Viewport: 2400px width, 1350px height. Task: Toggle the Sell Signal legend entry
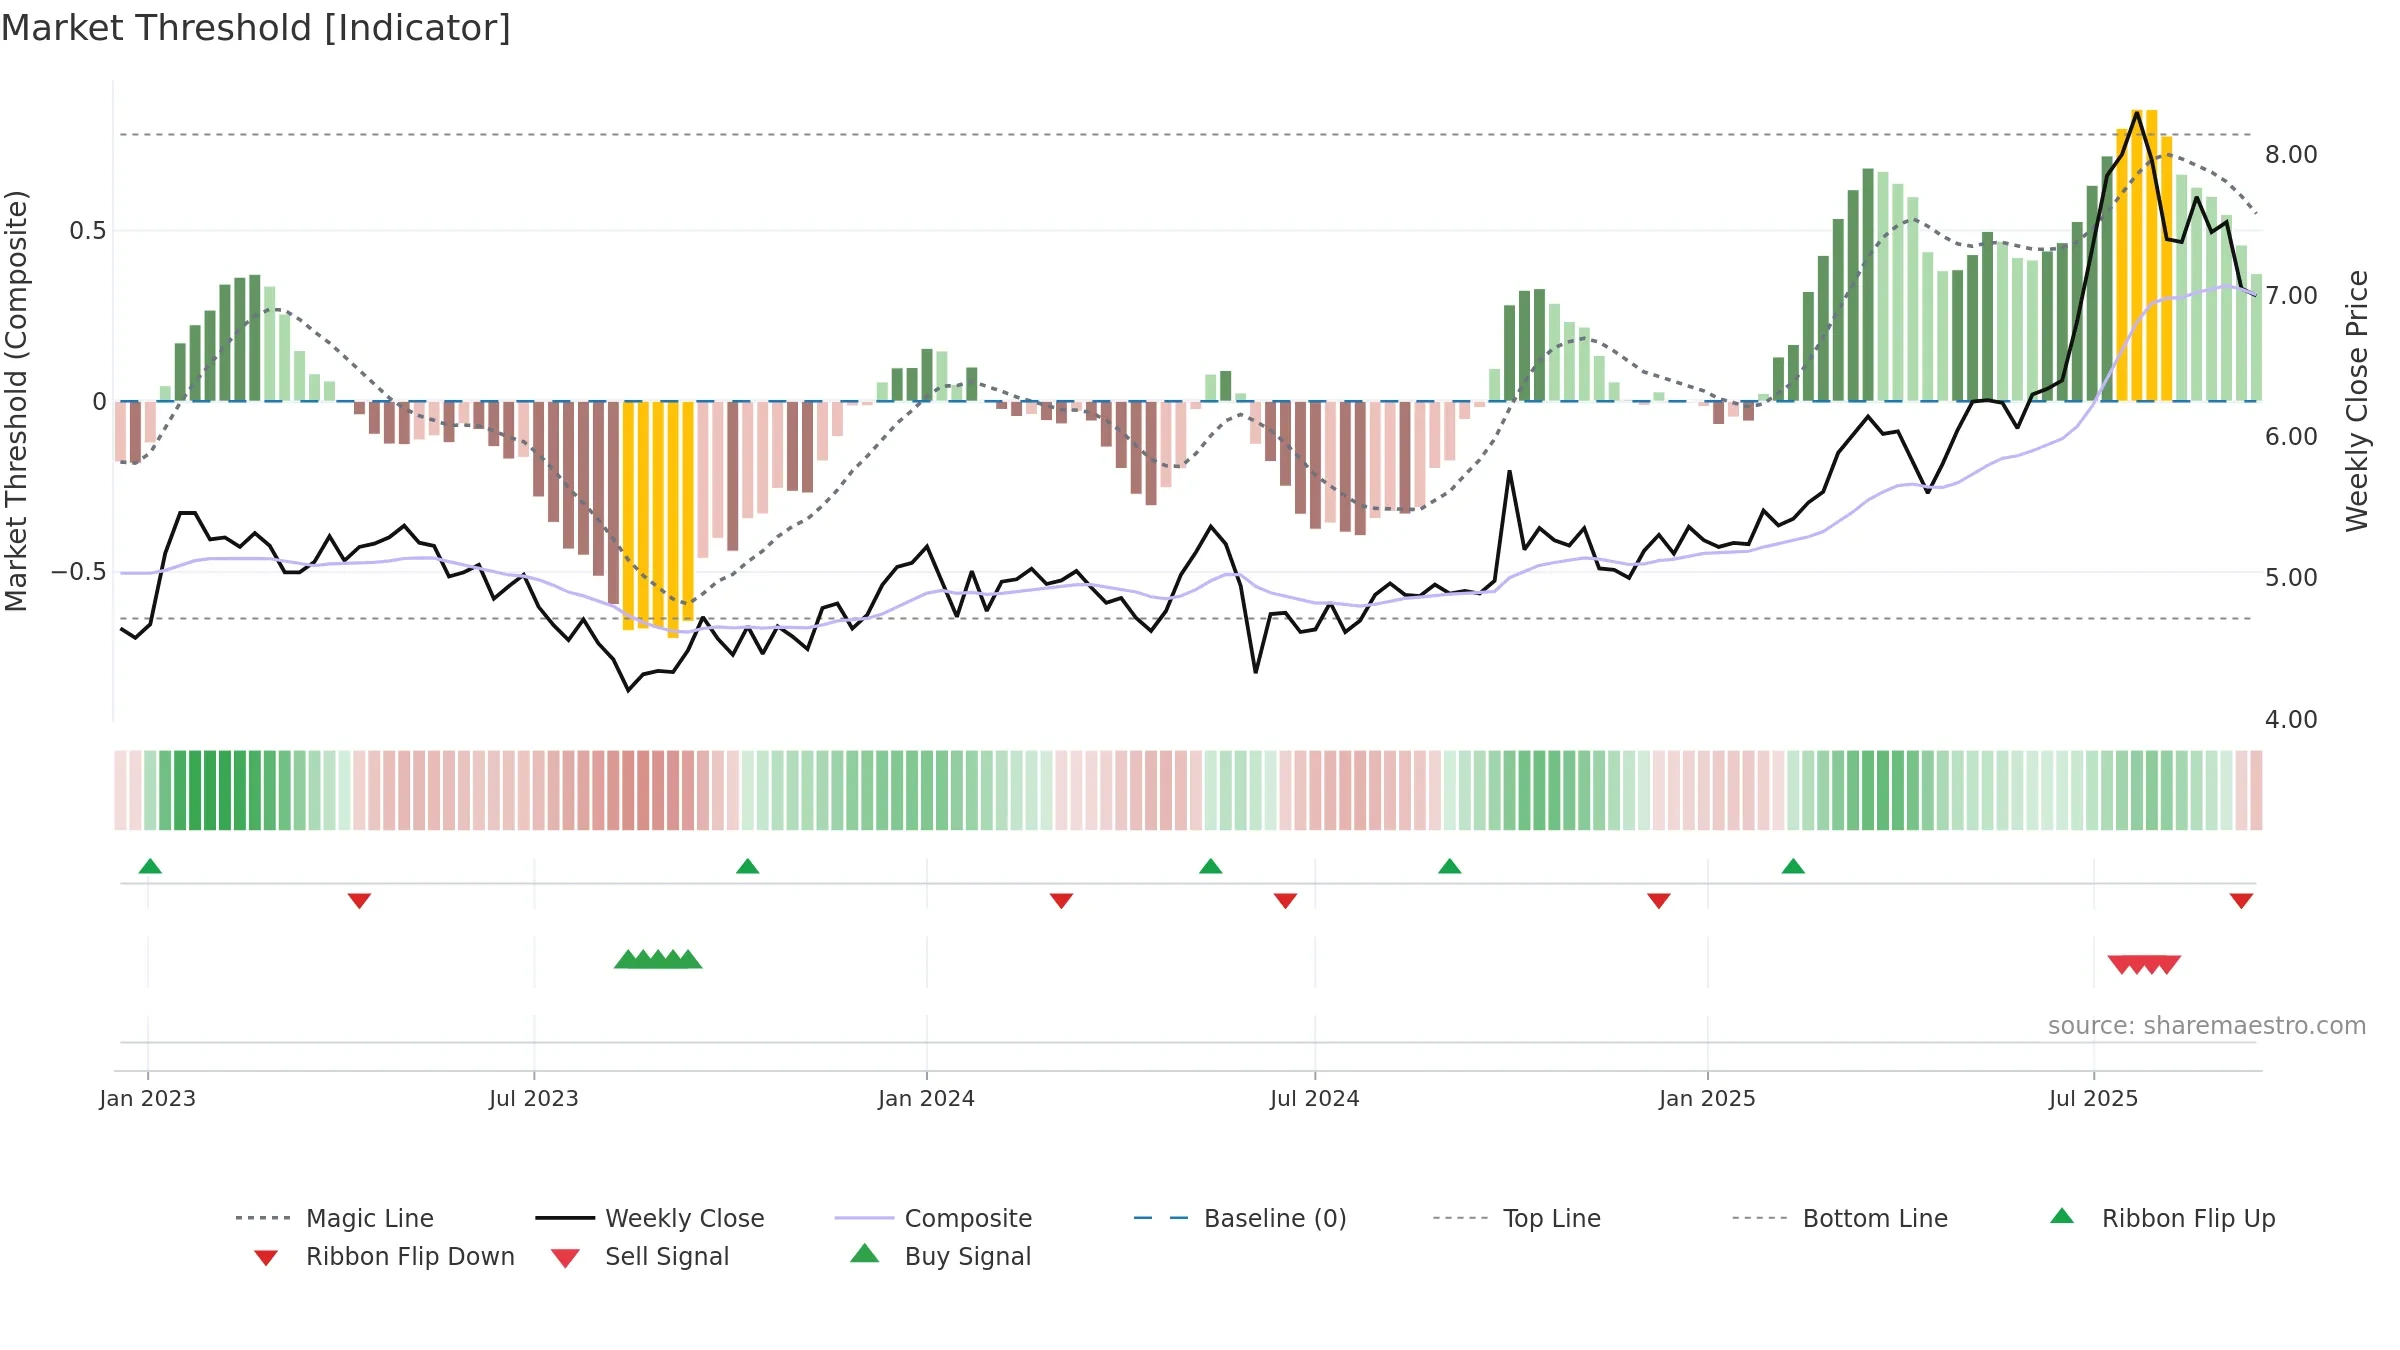(640, 1256)
